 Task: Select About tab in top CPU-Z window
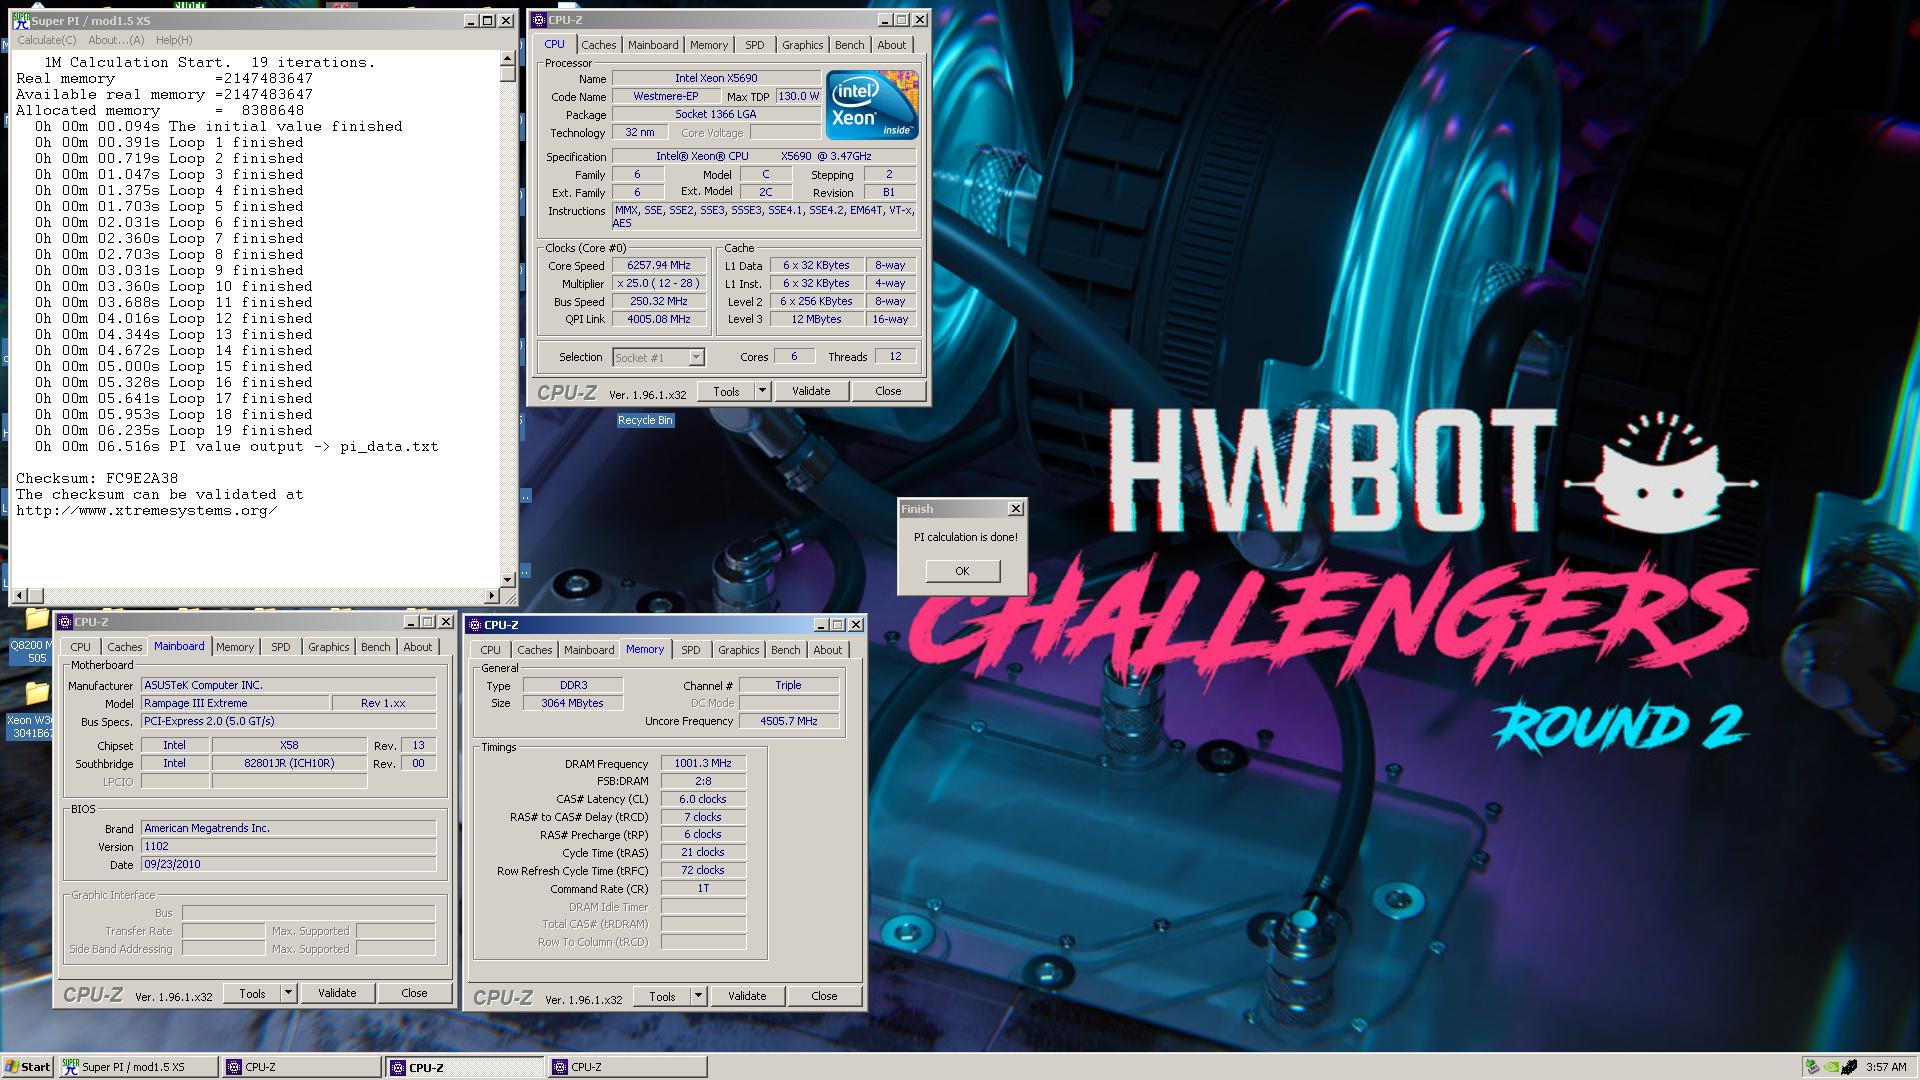pos(891,45)
